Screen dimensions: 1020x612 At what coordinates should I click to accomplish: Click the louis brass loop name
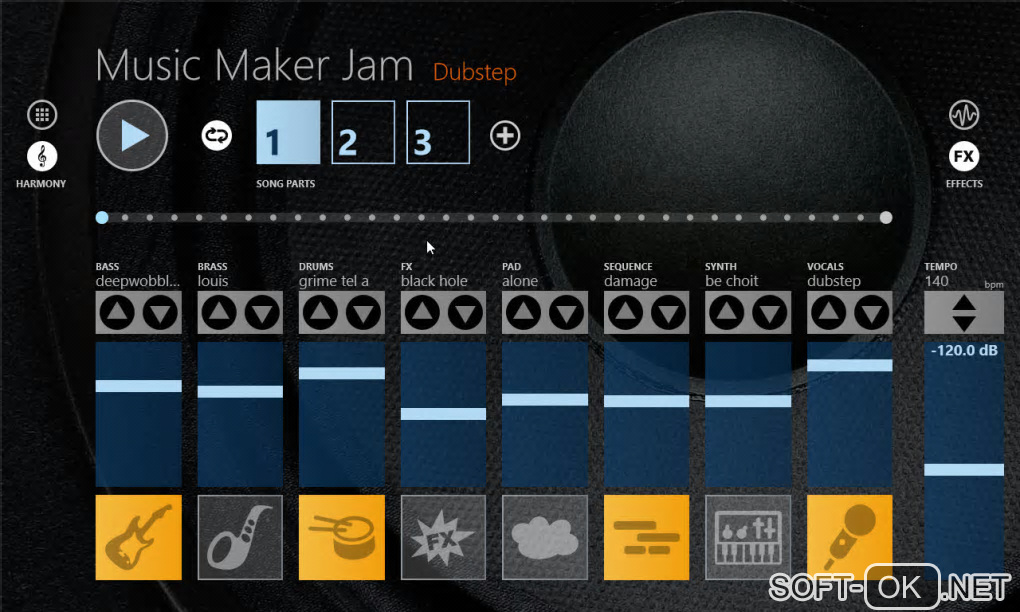pos(213,281)
